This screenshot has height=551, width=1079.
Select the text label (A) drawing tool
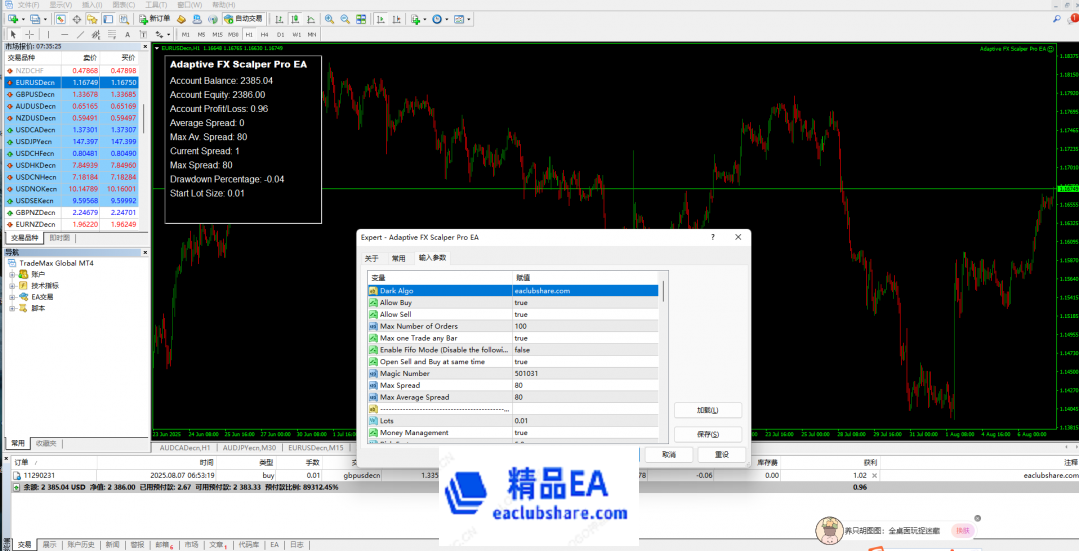[129, 34]
